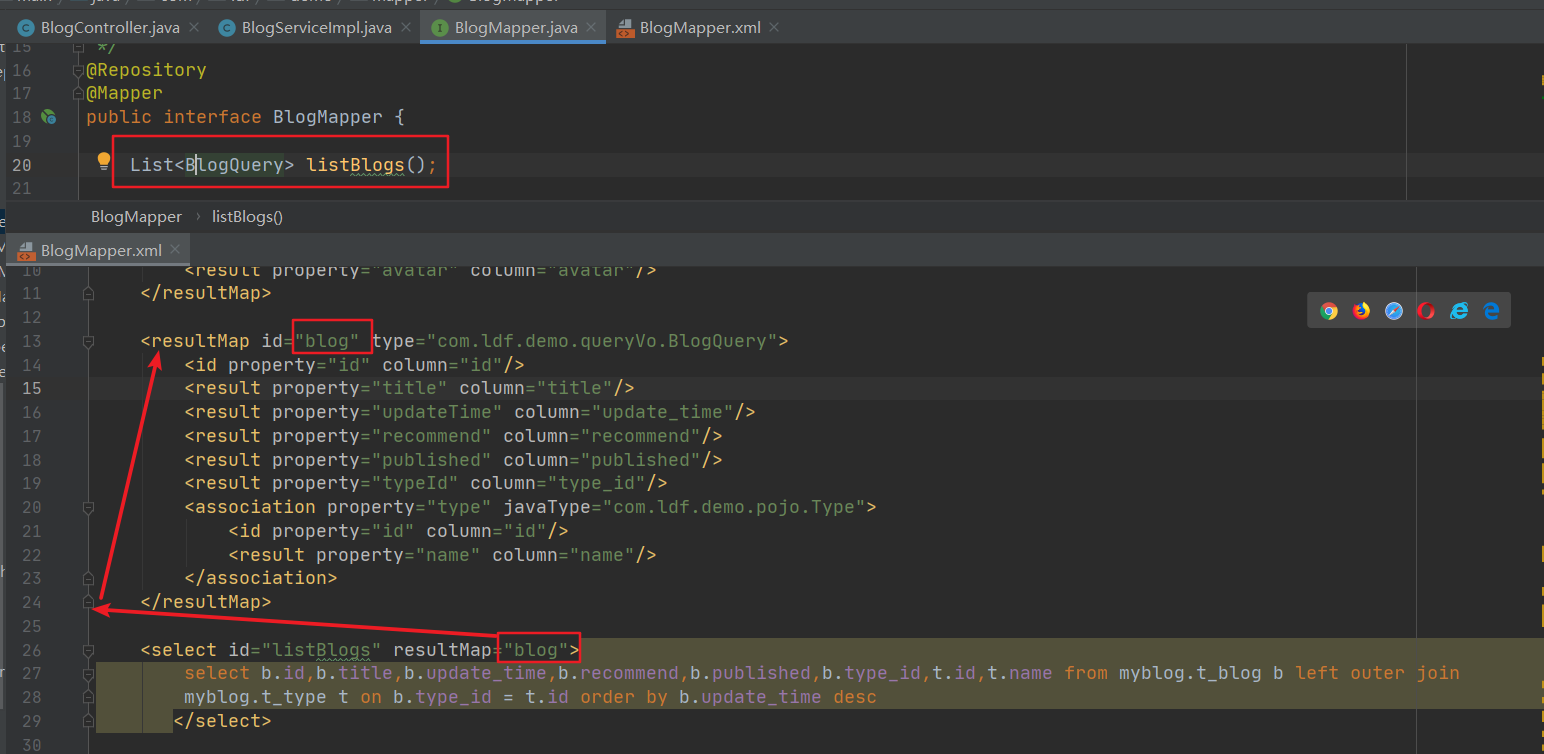This screenshot has width=1544, height=754.
Task: Click "com.ldf.demo.pojo.Type" javaType value
Action: click(735, 507)
